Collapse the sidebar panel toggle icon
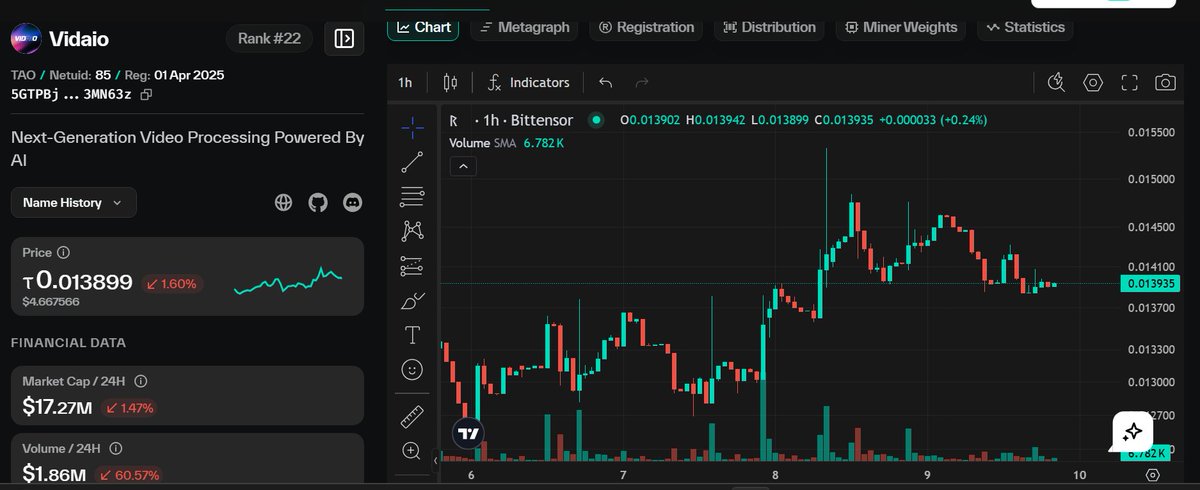 coord(344,39)
